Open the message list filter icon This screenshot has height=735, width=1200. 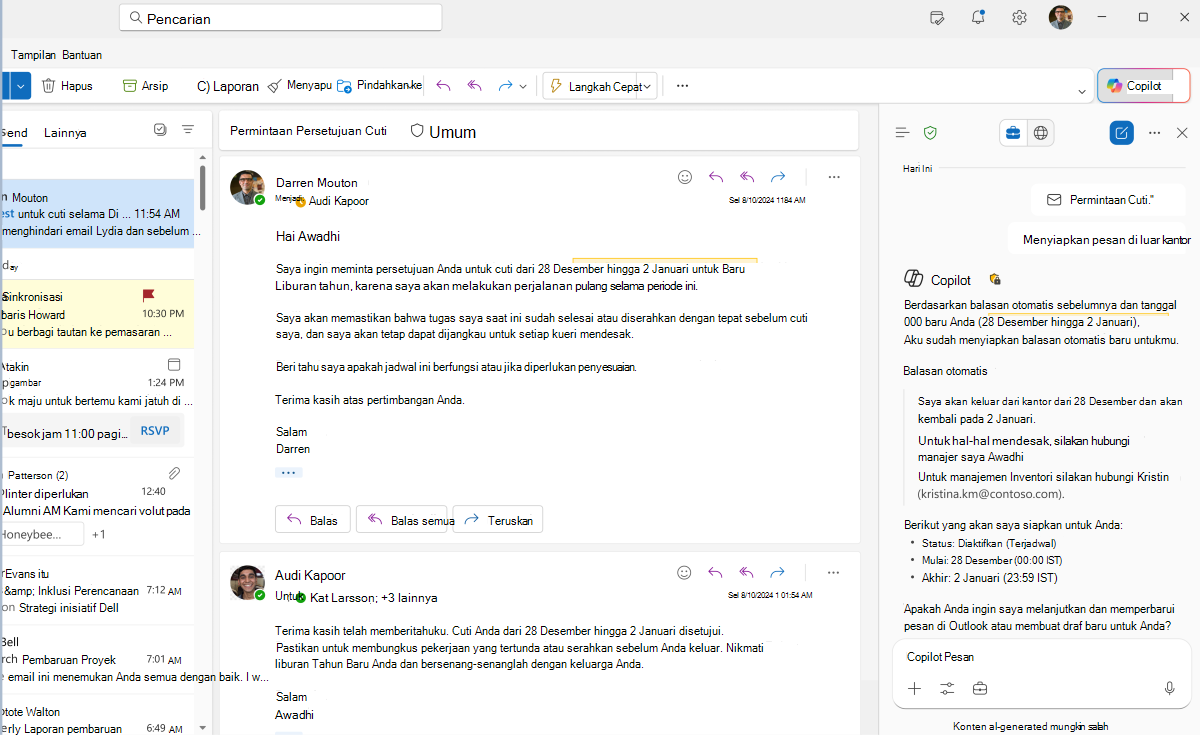click(x=188, y=130)
